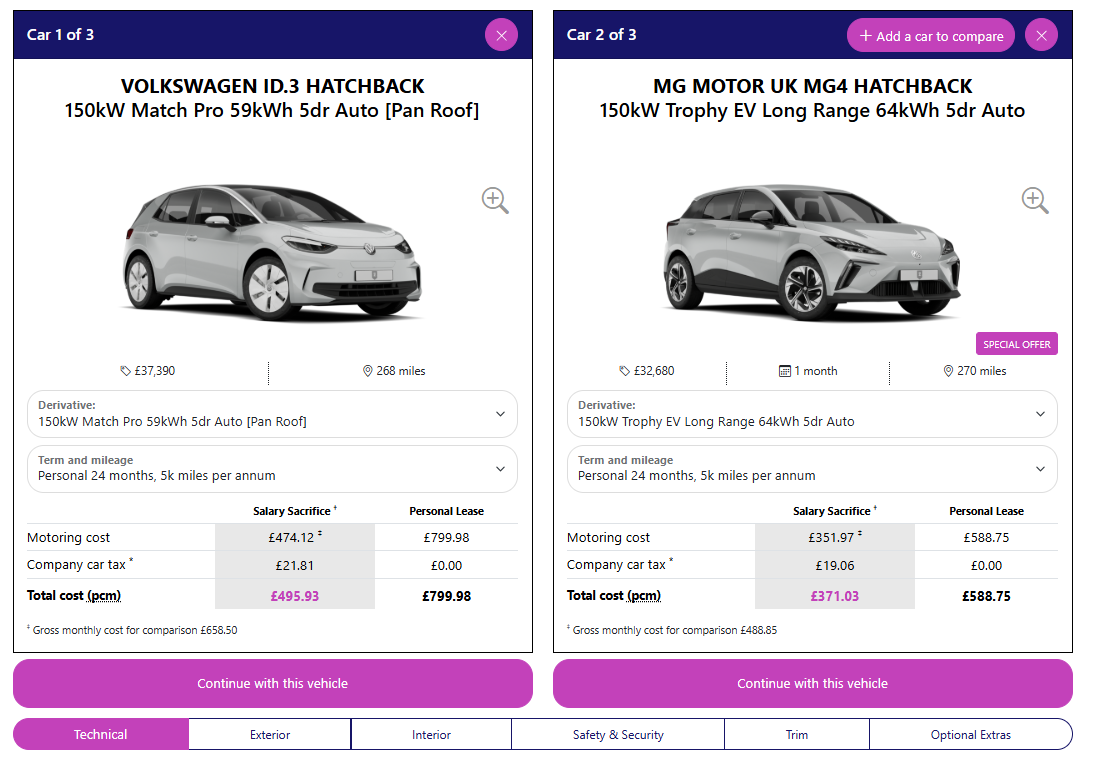
Task: Close the Car 1 of 3 panel
Action: point(501,35)
